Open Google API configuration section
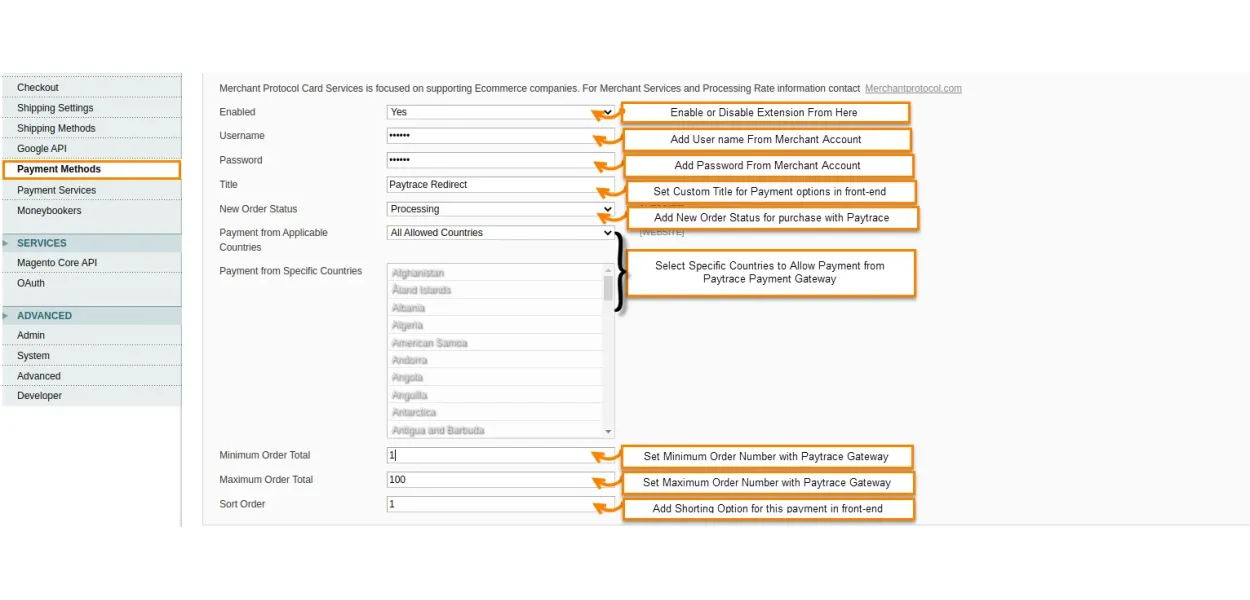1250x600 pixels. click(x=42, y=149)
